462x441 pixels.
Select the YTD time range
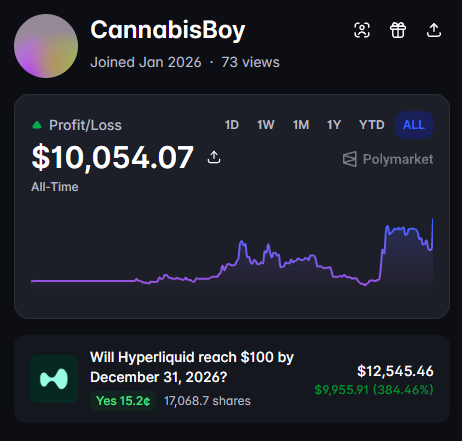372,125
